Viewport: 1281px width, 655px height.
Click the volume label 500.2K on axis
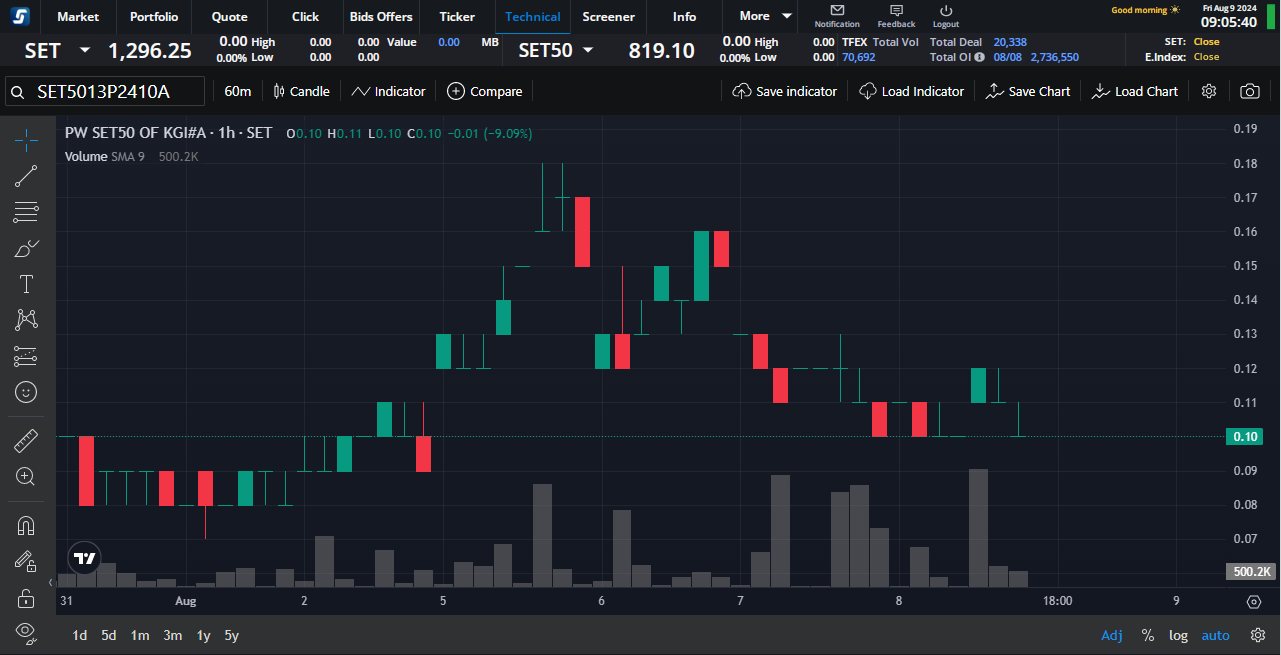click(x=1250, y=572)
